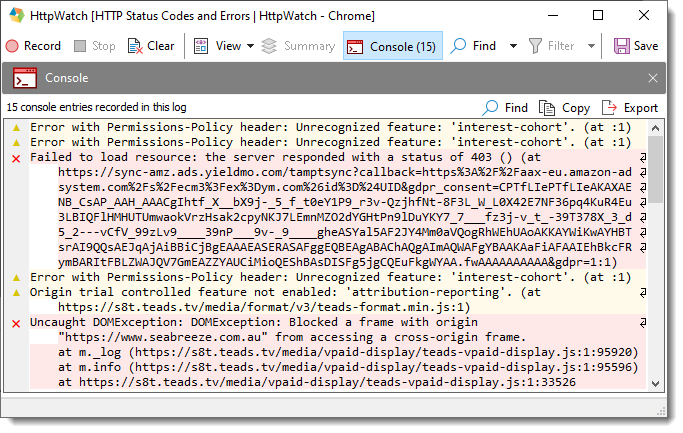Click the console vertical scrollbar thumb
This screenshot has width=683, height=433.
point(655,169)
